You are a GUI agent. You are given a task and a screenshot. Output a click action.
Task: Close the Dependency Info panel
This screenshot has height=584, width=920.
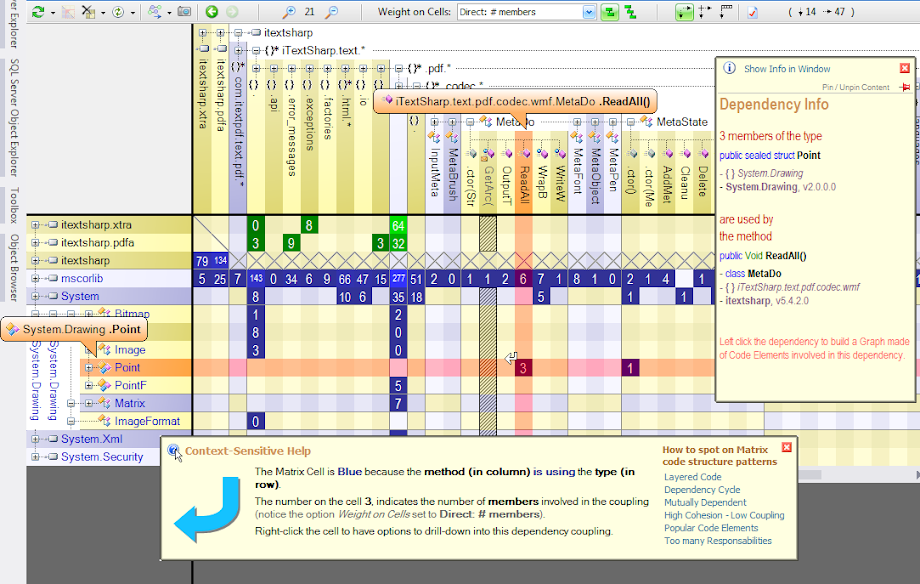coord(905,69)
